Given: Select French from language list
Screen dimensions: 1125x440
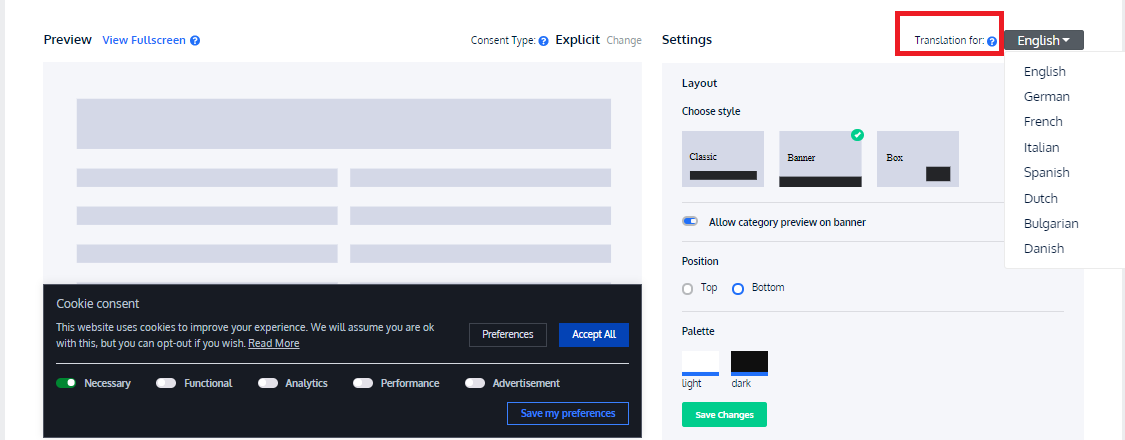Looking at the screenshot, I should tap(1043, 121).
